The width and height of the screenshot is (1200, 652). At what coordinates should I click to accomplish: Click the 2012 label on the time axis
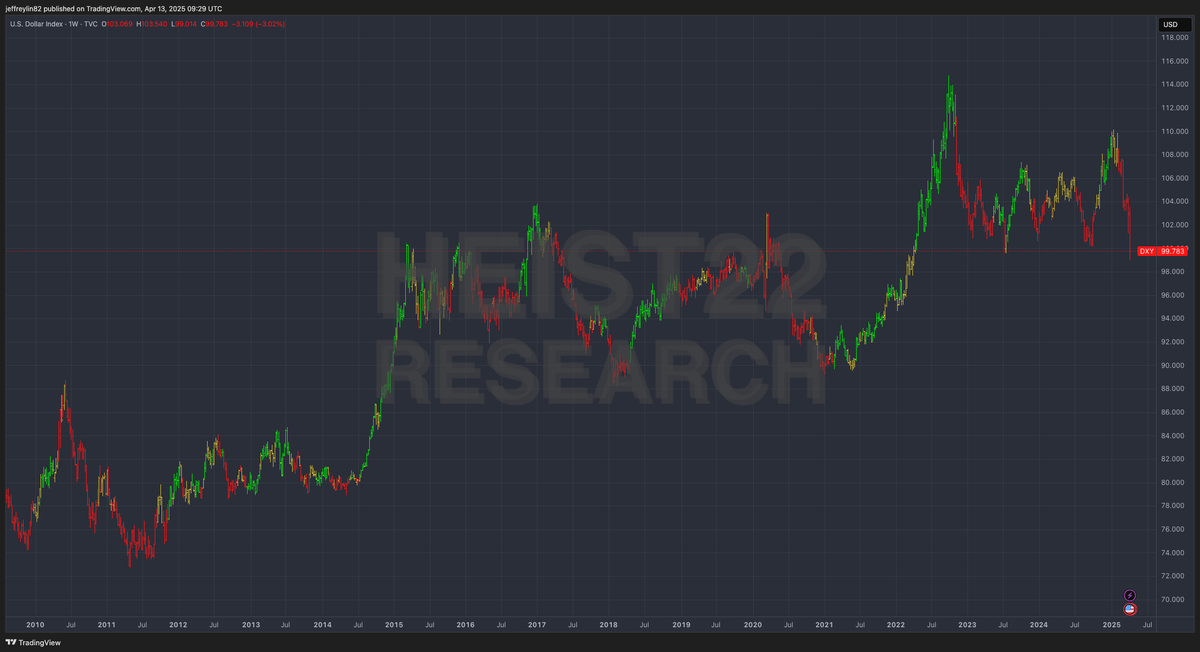coord(178,625)
